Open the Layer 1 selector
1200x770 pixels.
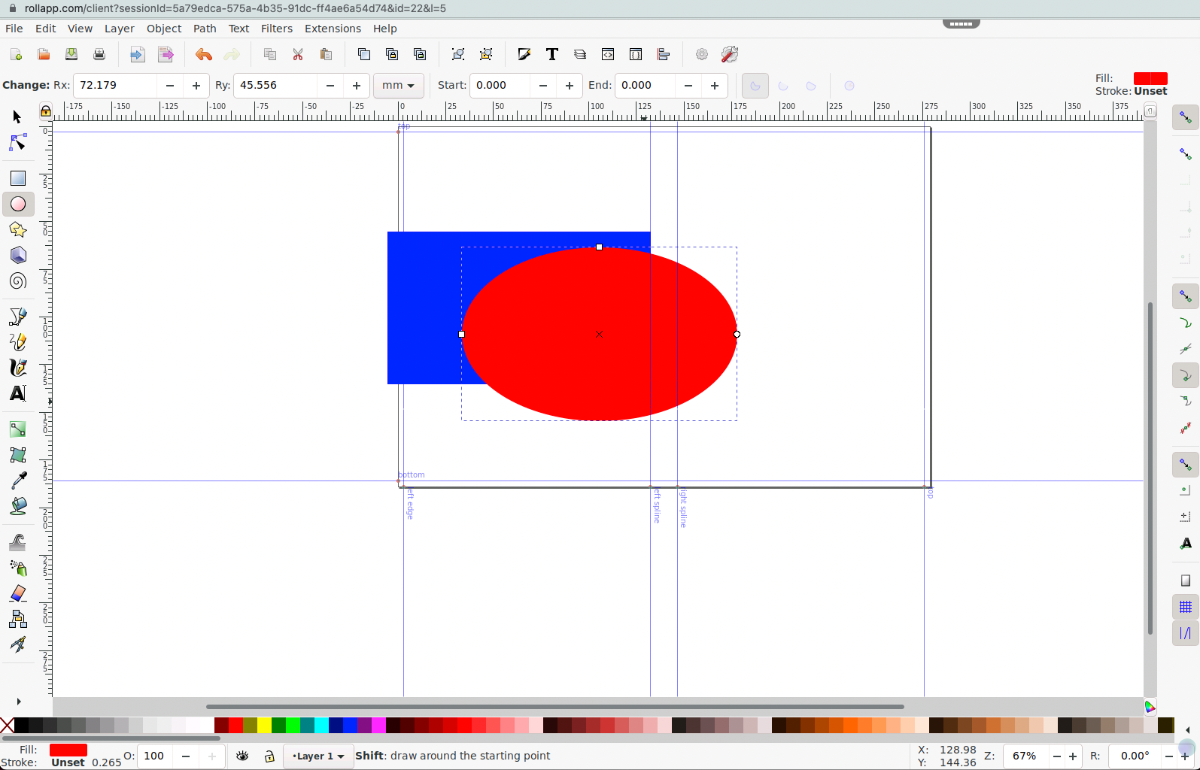coord(318,756)
